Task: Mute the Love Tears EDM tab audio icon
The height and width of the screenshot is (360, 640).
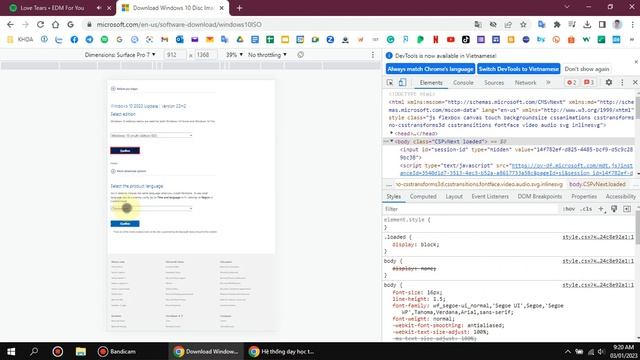Action: tap(99, 8)
